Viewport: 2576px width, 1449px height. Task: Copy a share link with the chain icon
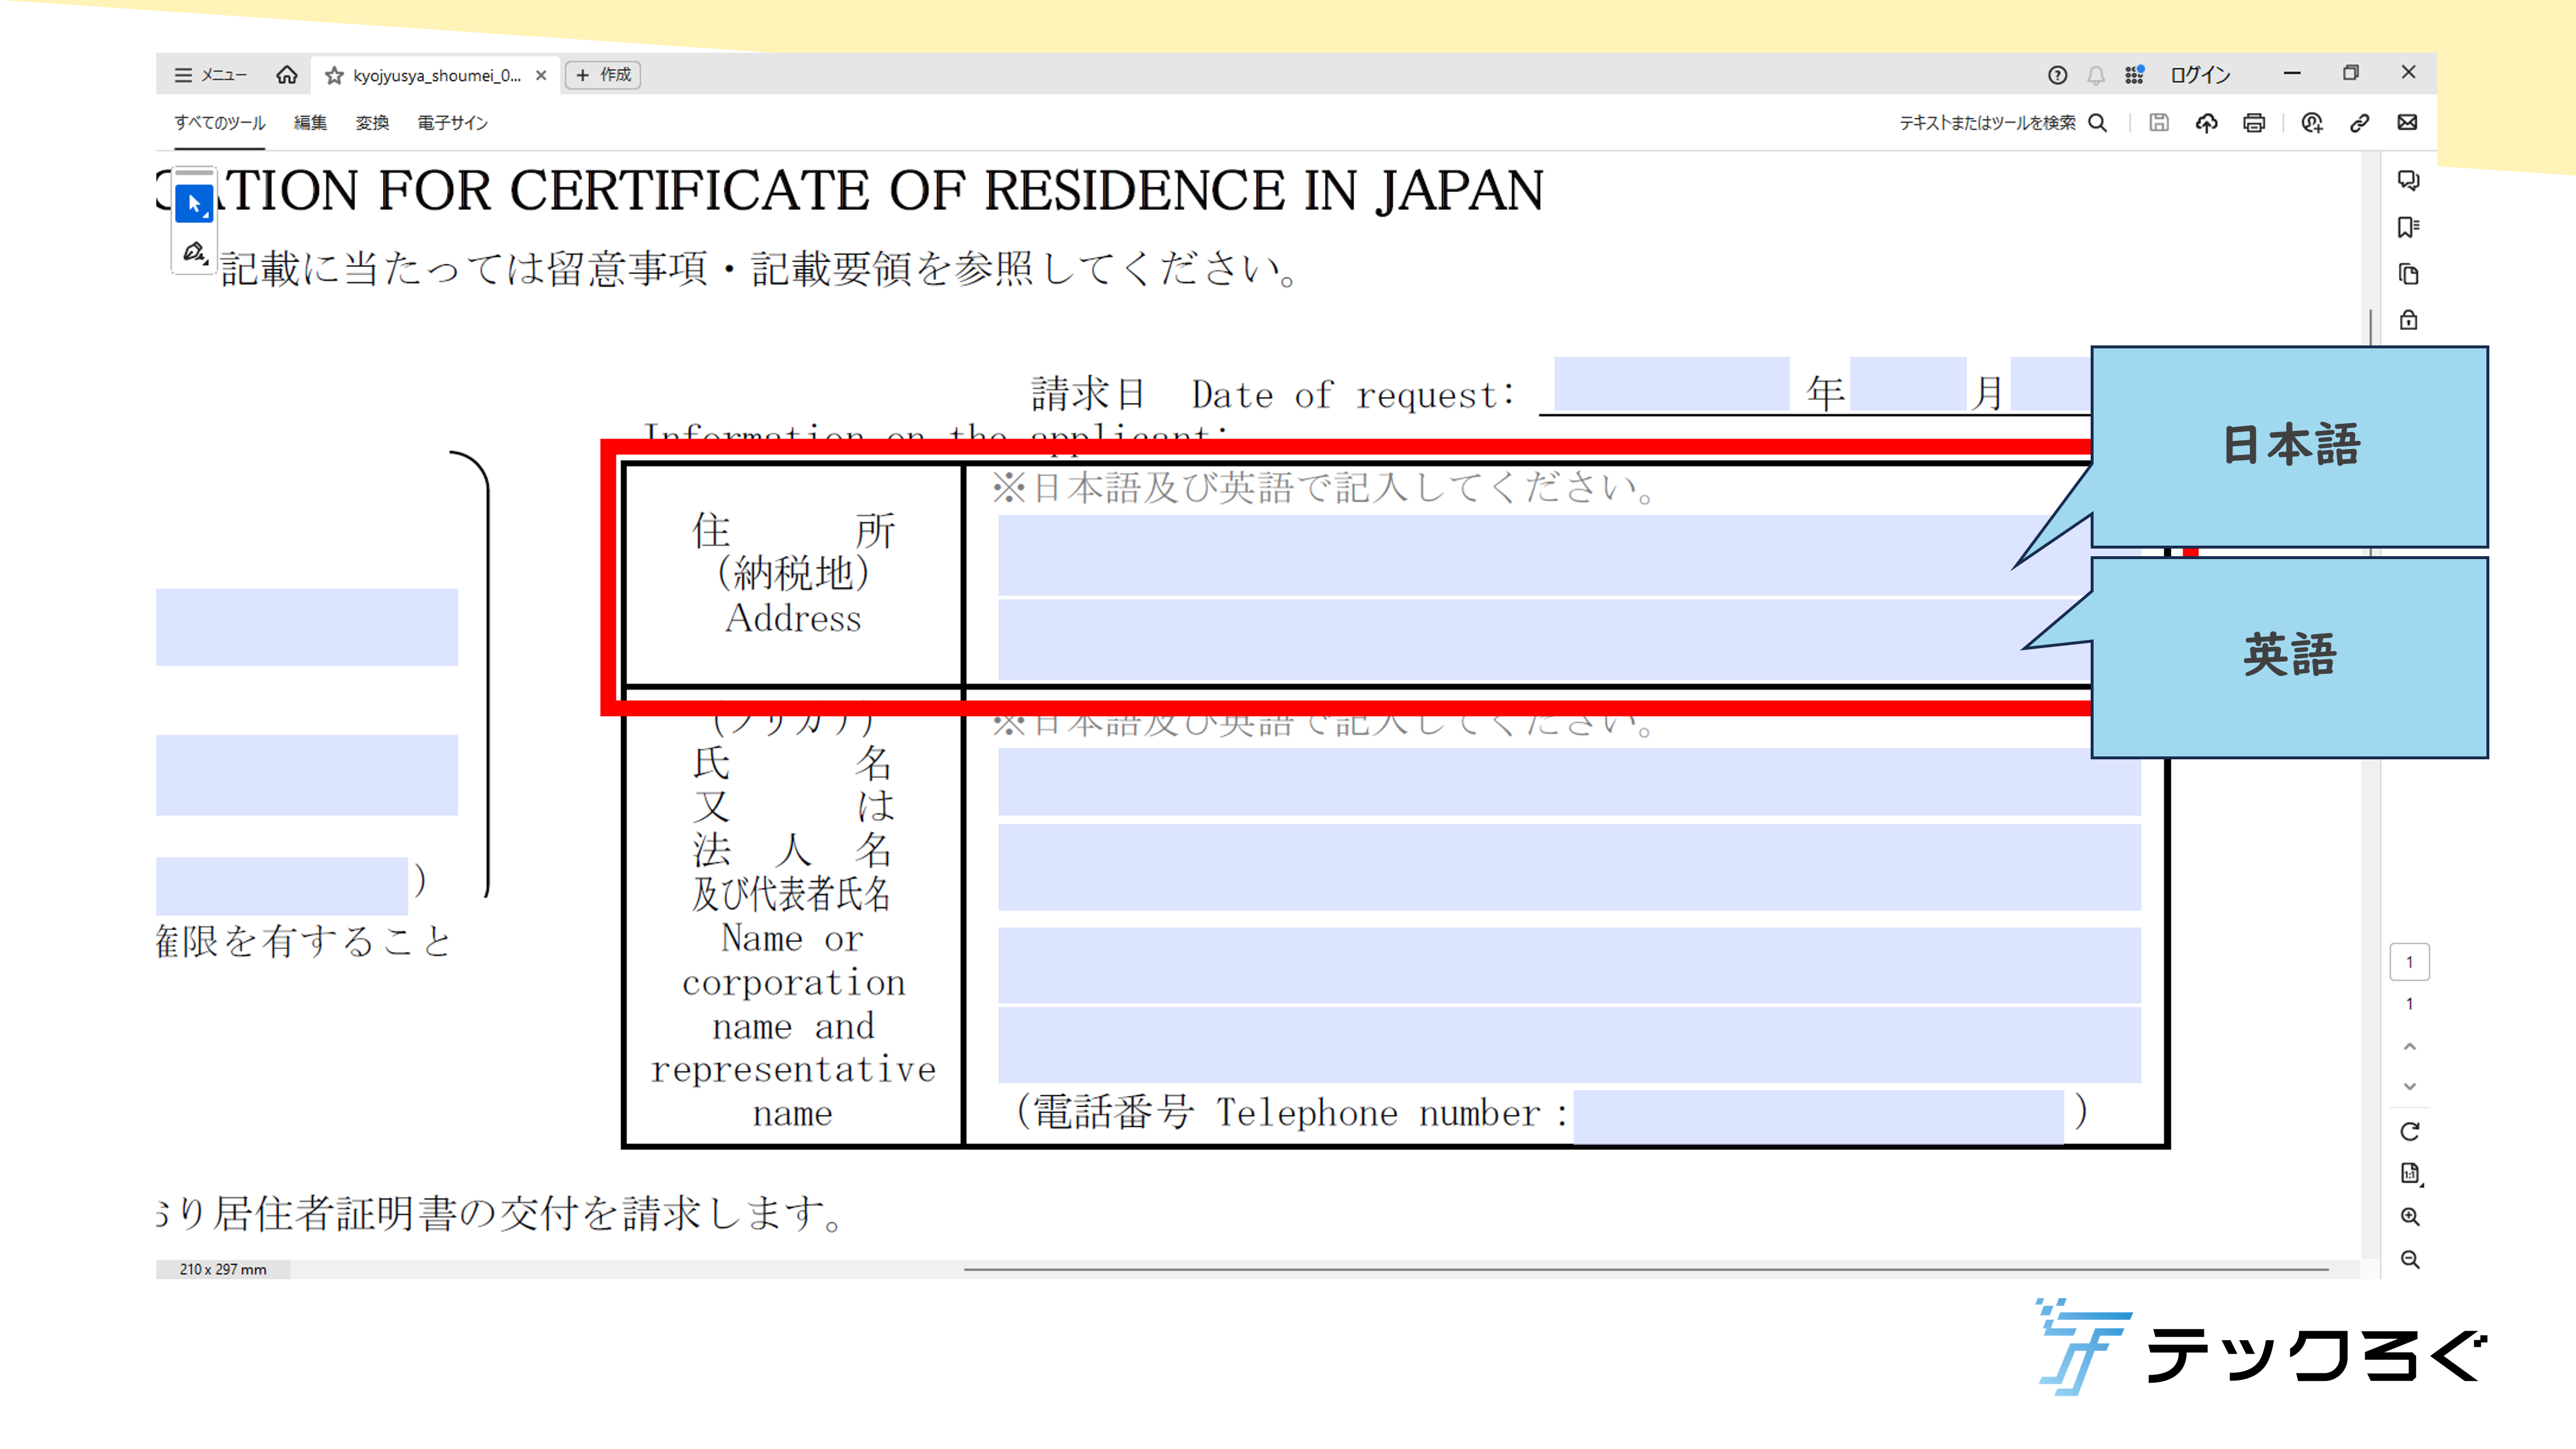[2359, 123]
